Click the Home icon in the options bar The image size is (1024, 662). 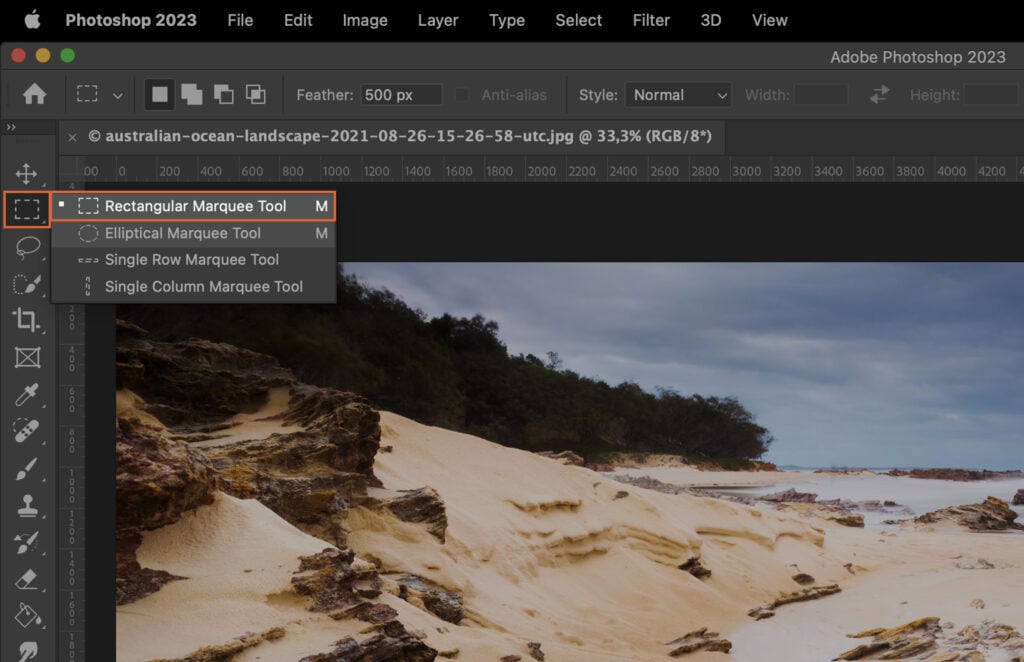[x=36, y=93]
